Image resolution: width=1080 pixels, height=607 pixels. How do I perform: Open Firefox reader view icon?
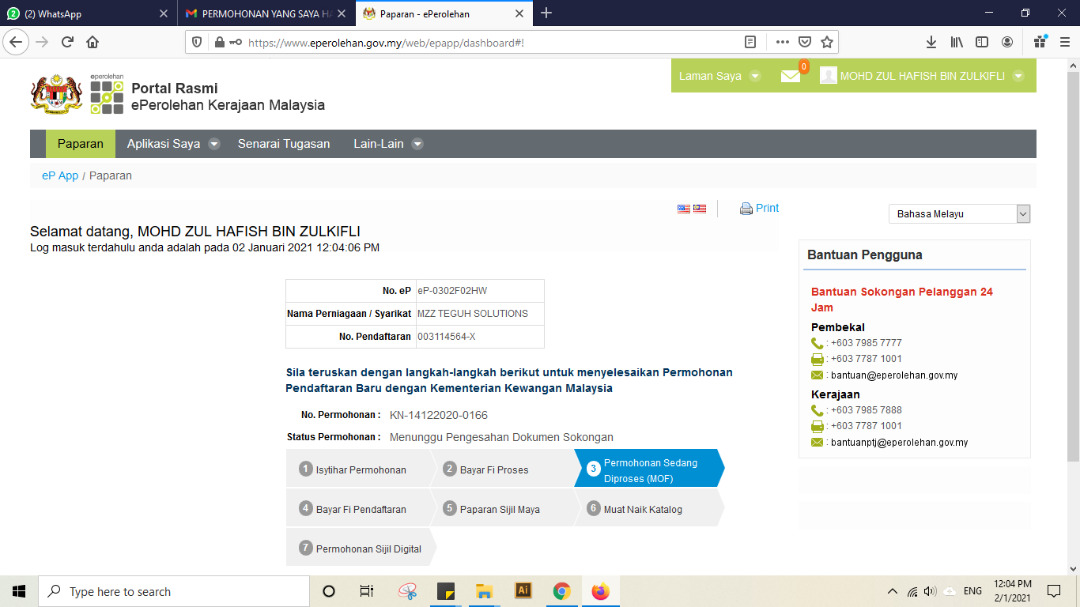(750, 42)
